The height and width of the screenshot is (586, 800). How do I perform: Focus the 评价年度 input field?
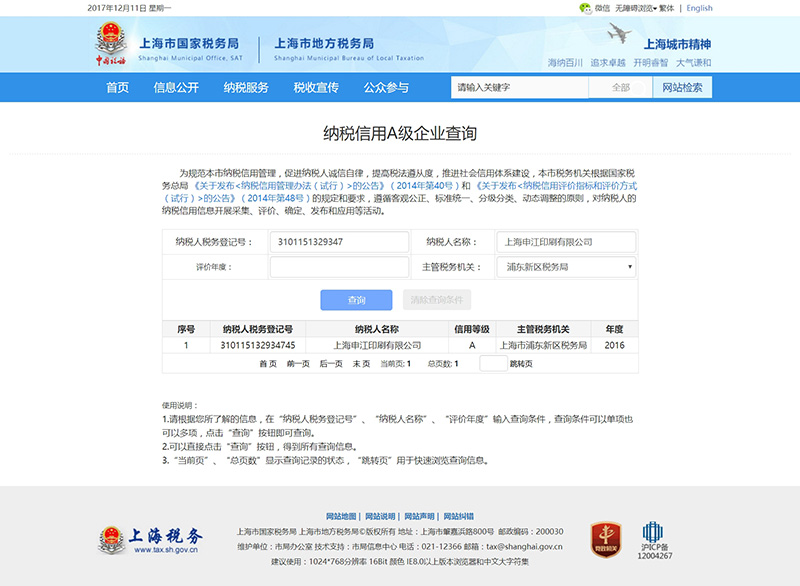[339, 267]
